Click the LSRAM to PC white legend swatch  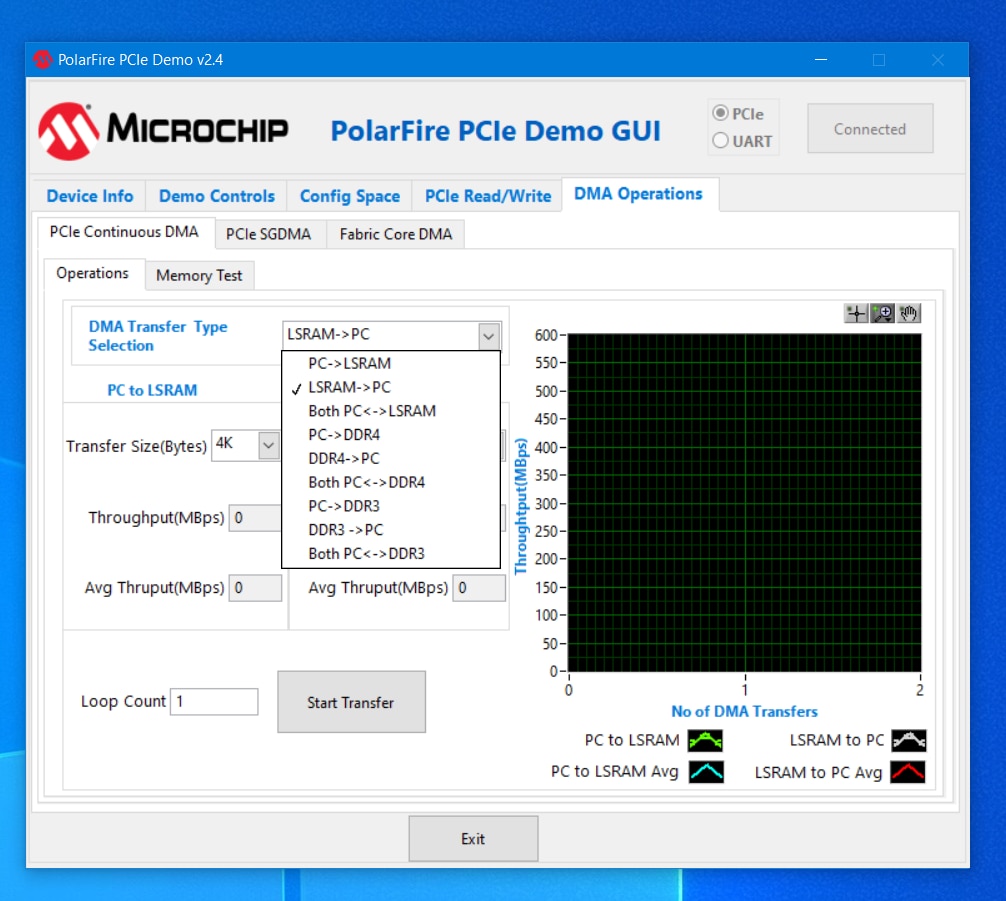coord(908,741)
